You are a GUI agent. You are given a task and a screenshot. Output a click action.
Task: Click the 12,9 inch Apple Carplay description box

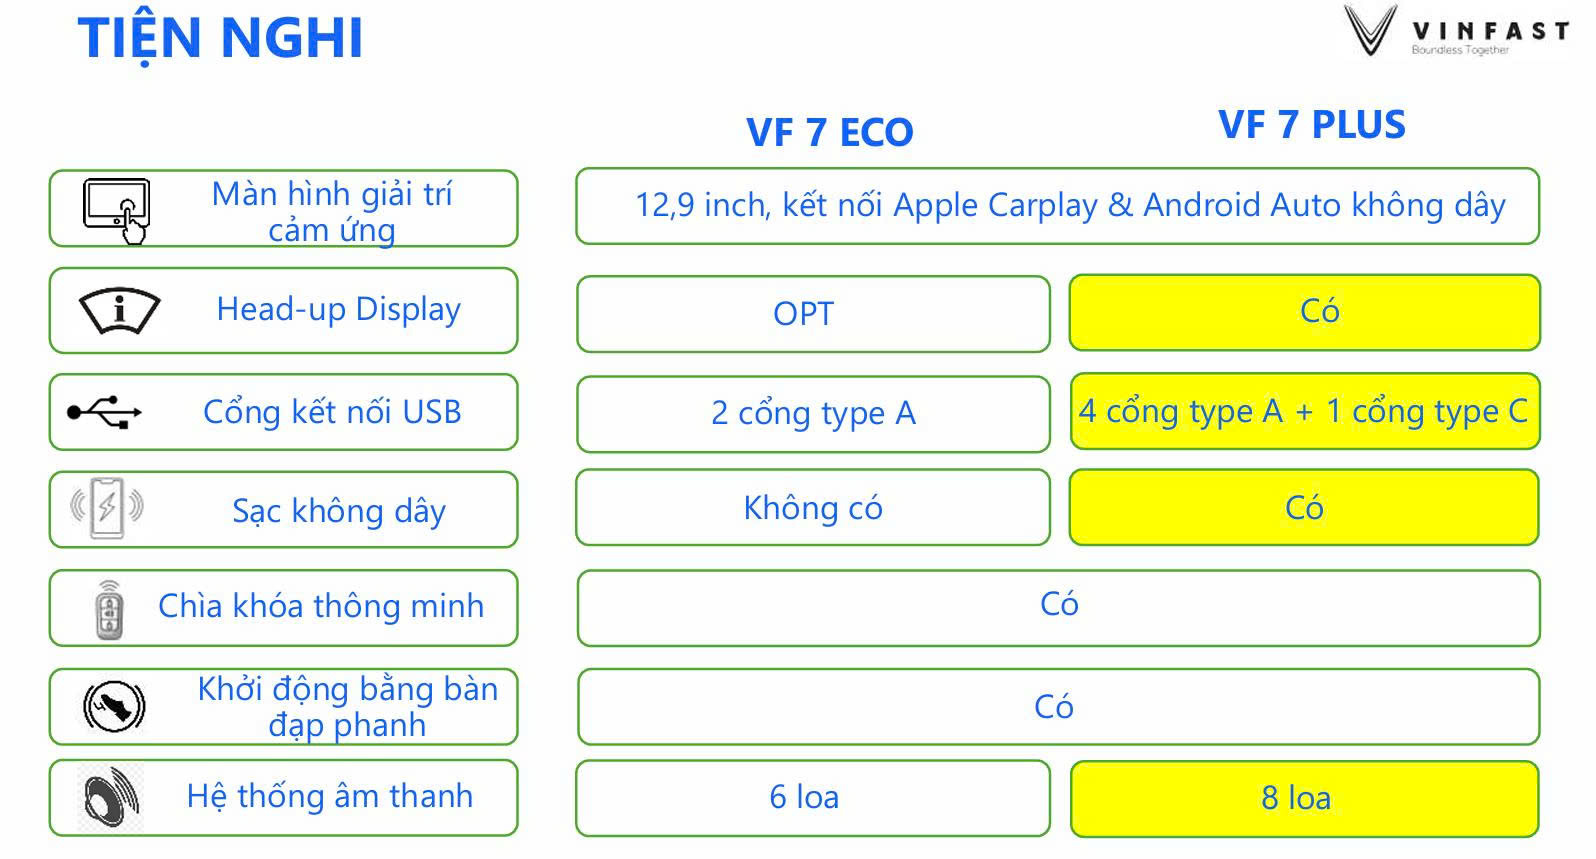[x=1057, y=206]
